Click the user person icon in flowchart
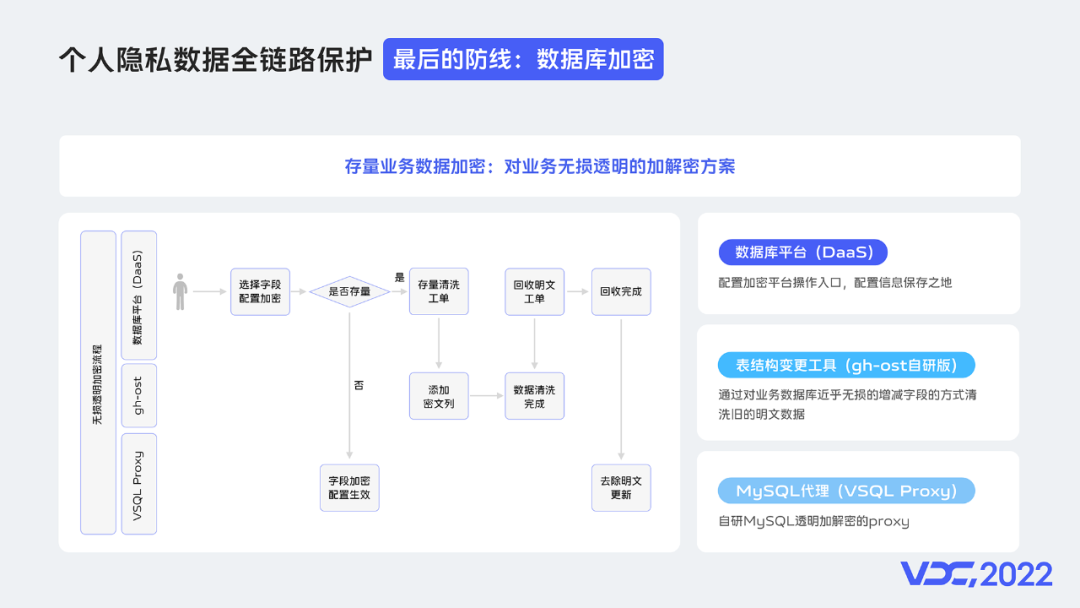 (180, 292)
